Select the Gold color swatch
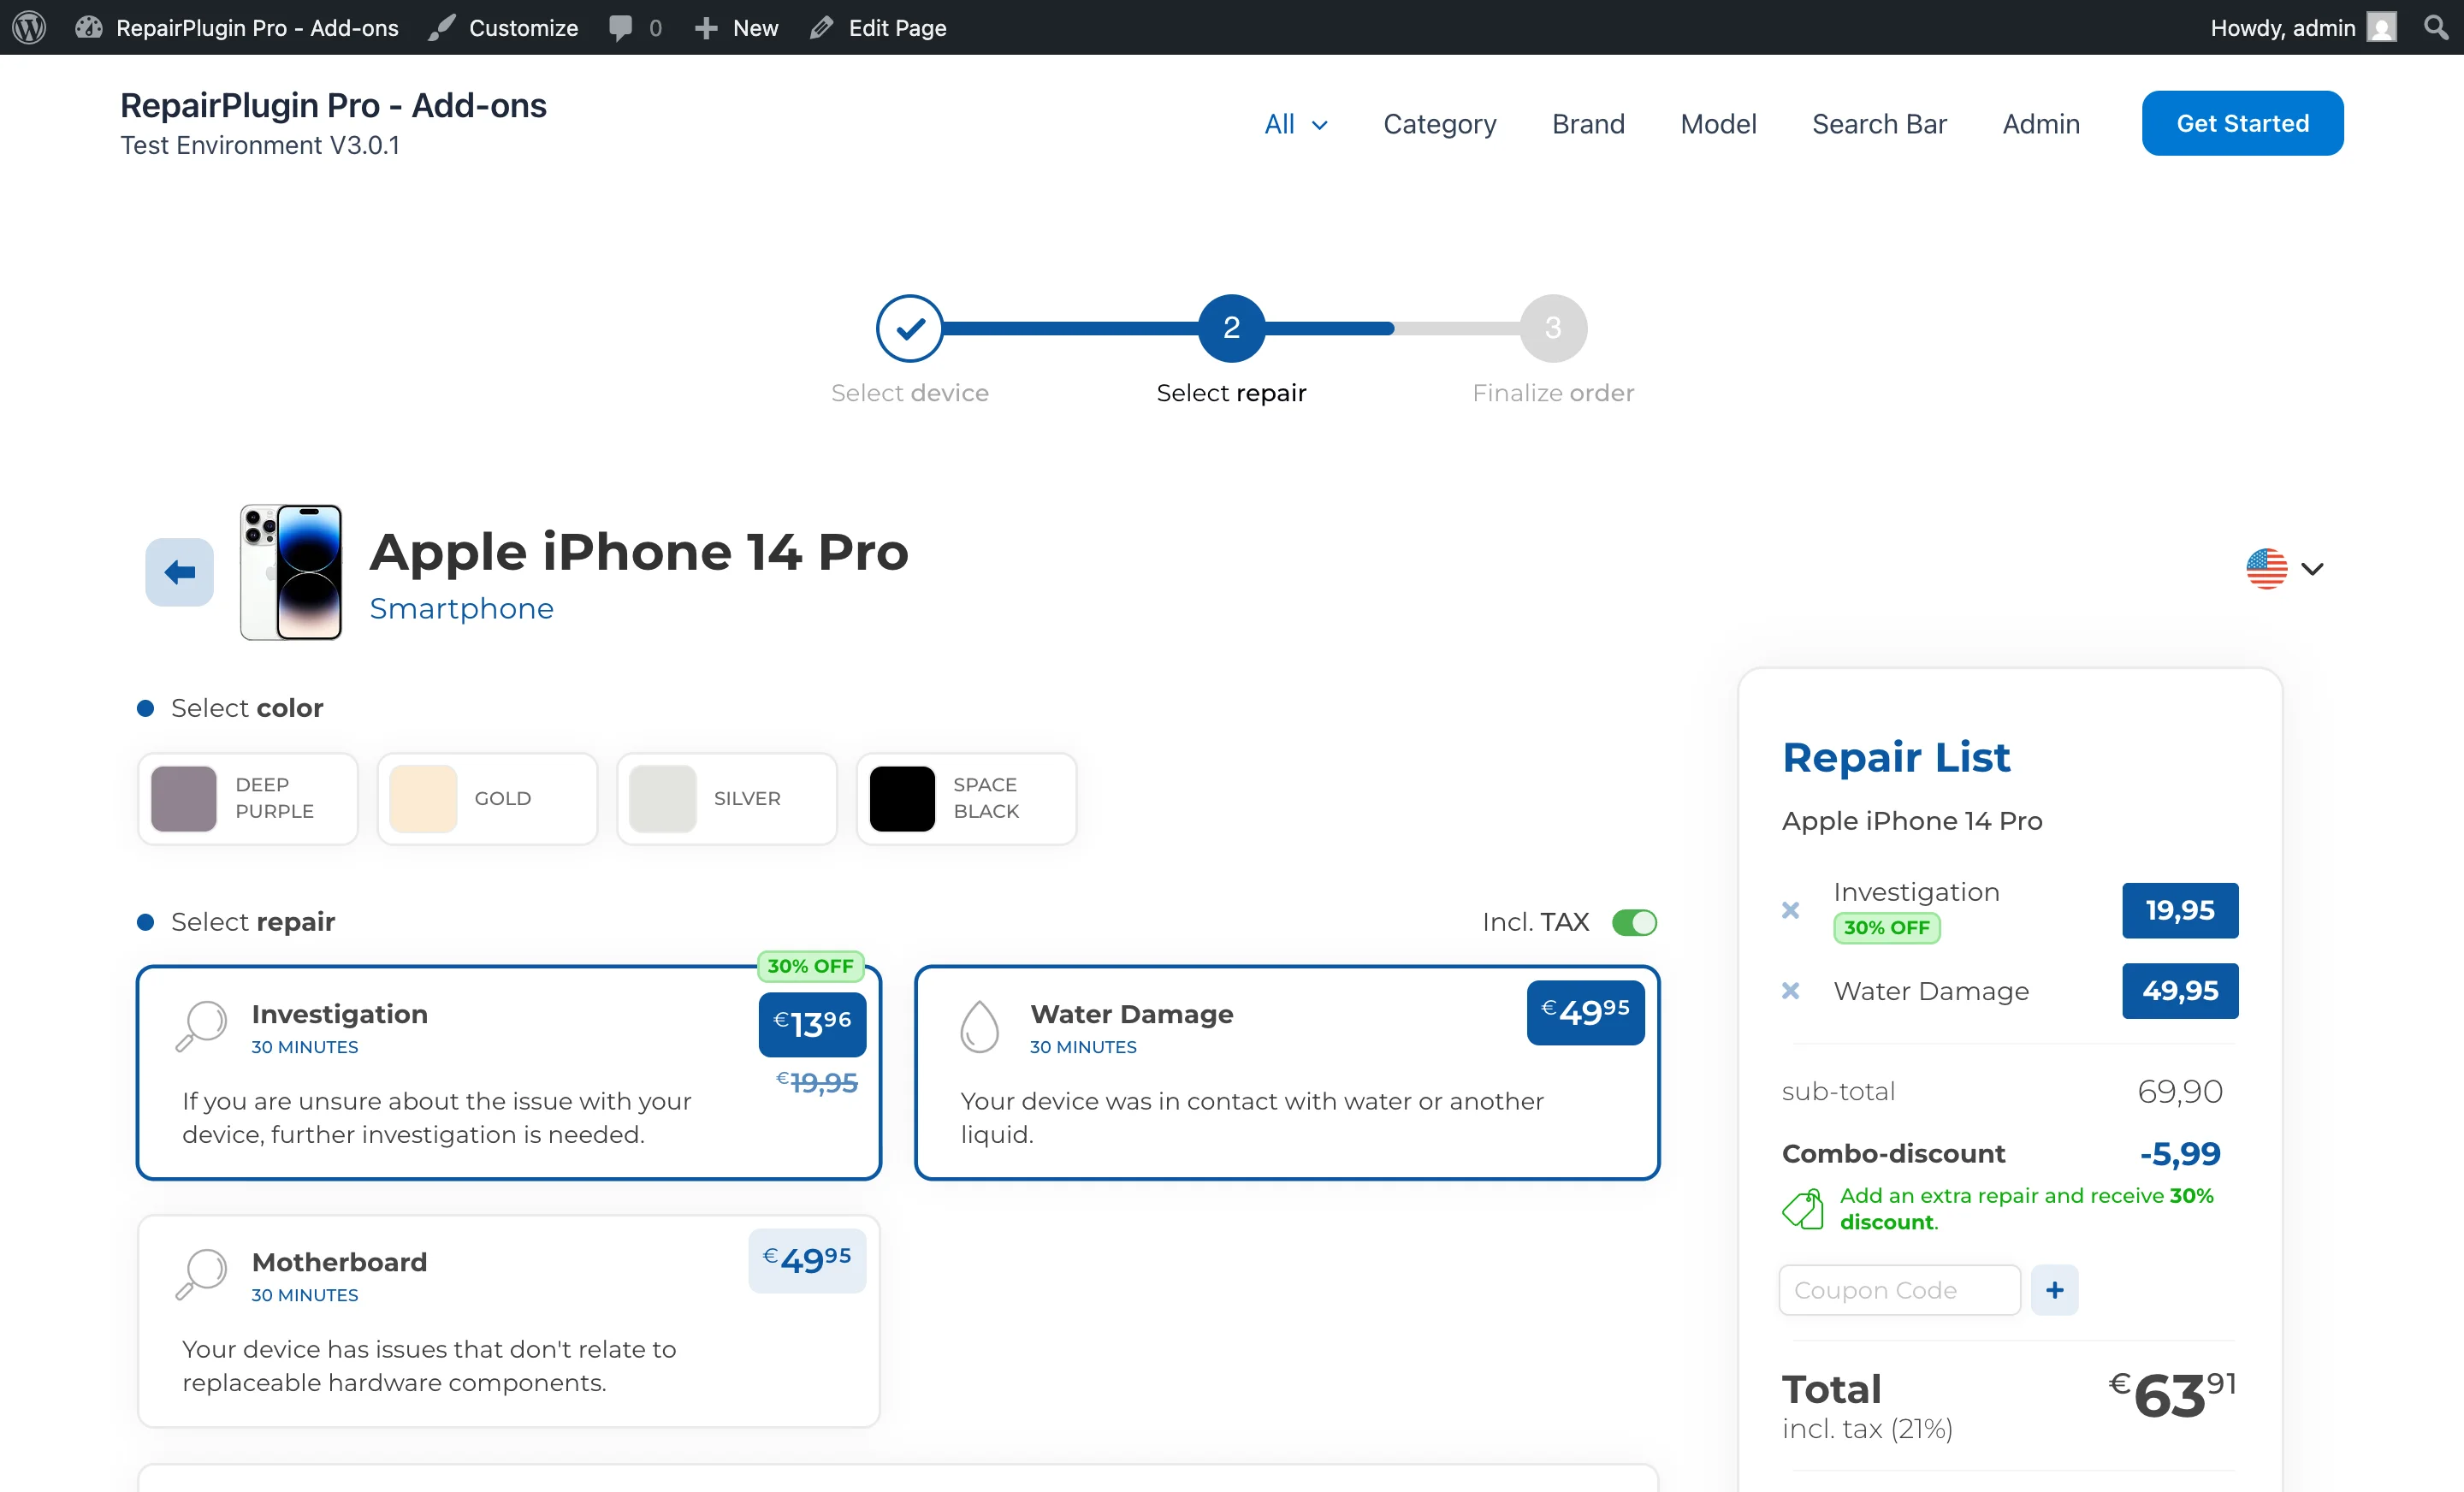The image size is (2464, 1492). coord(487,798)
